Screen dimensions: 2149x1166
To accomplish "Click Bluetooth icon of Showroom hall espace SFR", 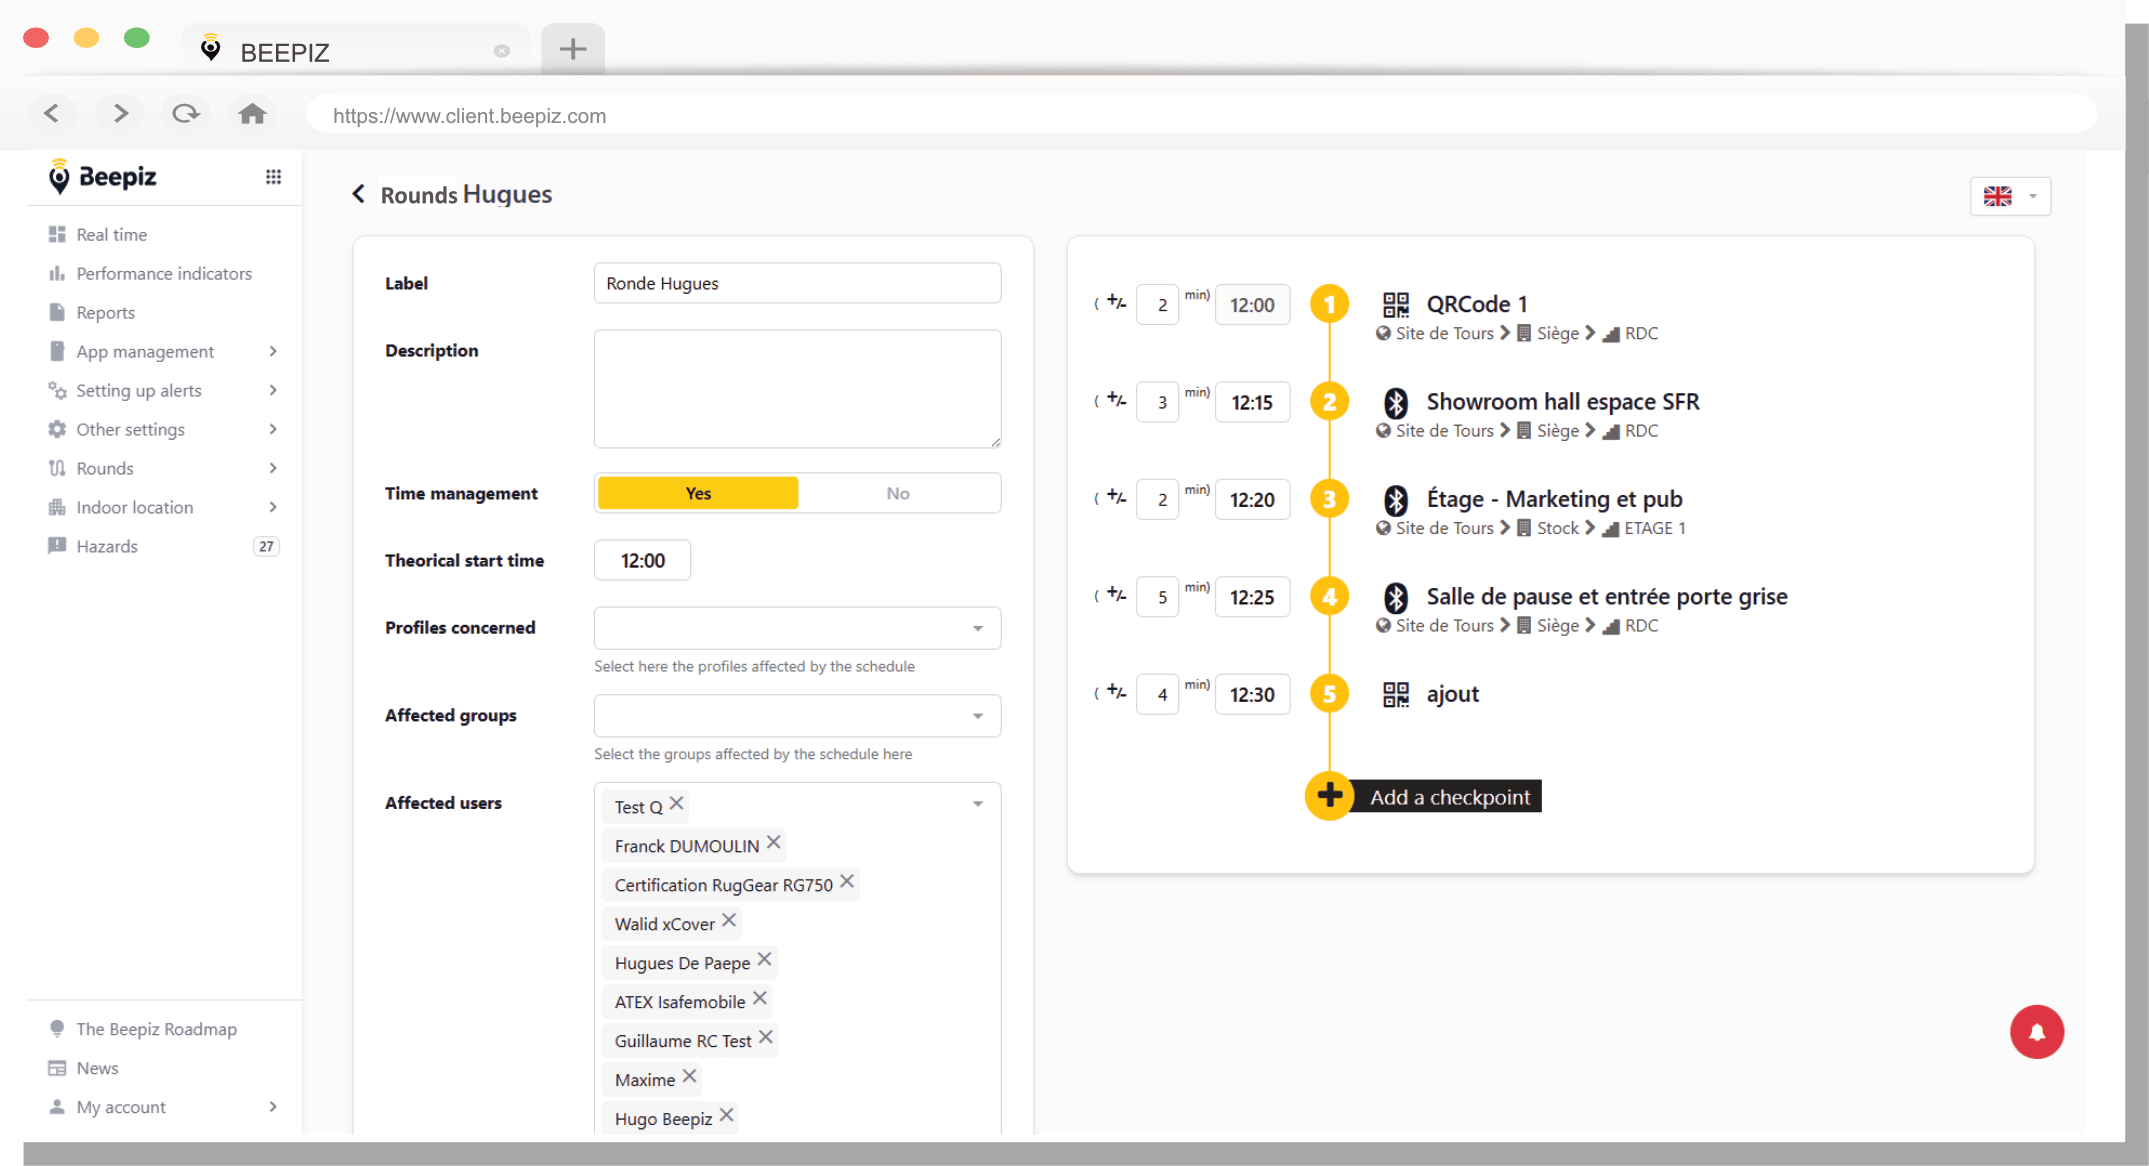I will point(1395,402).
